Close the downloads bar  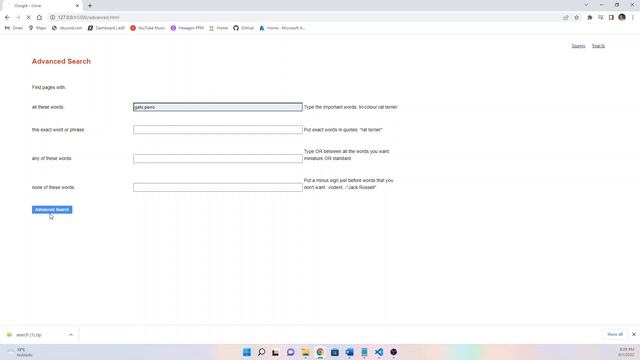click(634, 334)
